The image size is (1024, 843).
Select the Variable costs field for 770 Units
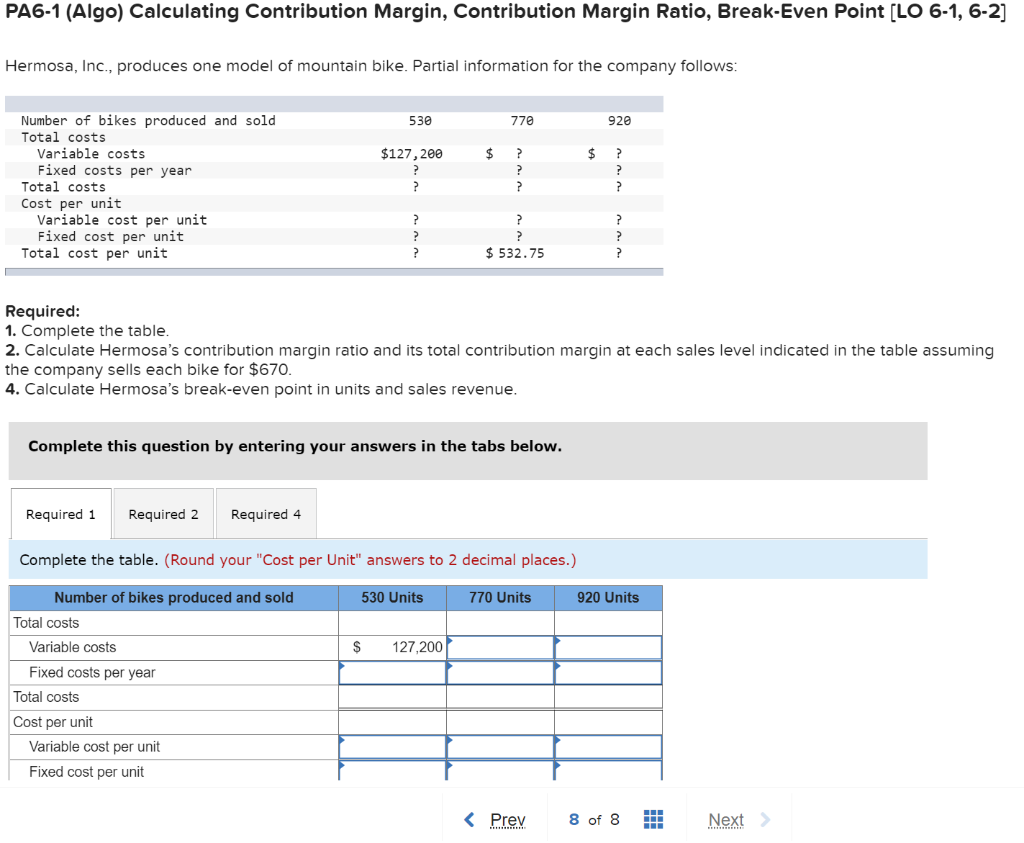(x=500, y=647)
